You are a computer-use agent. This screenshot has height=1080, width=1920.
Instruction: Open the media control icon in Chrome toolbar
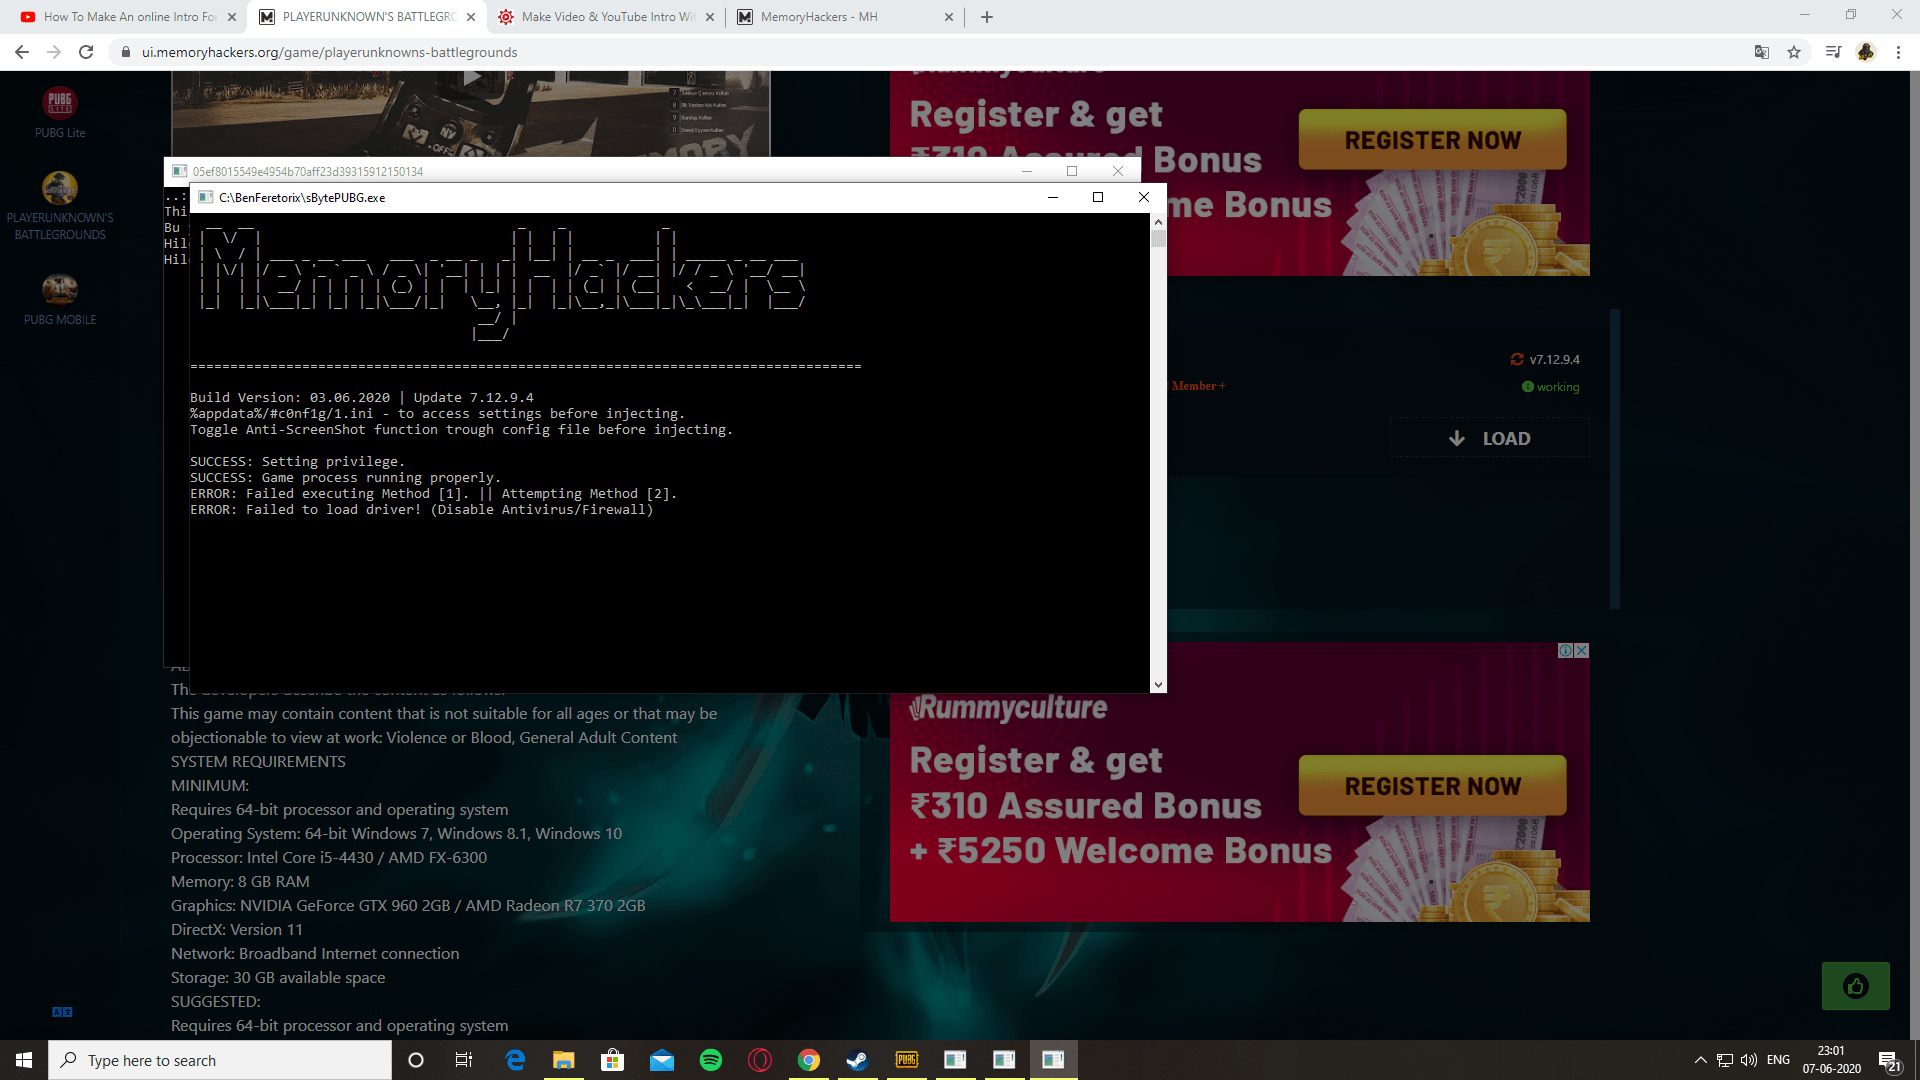[1833, 52]
